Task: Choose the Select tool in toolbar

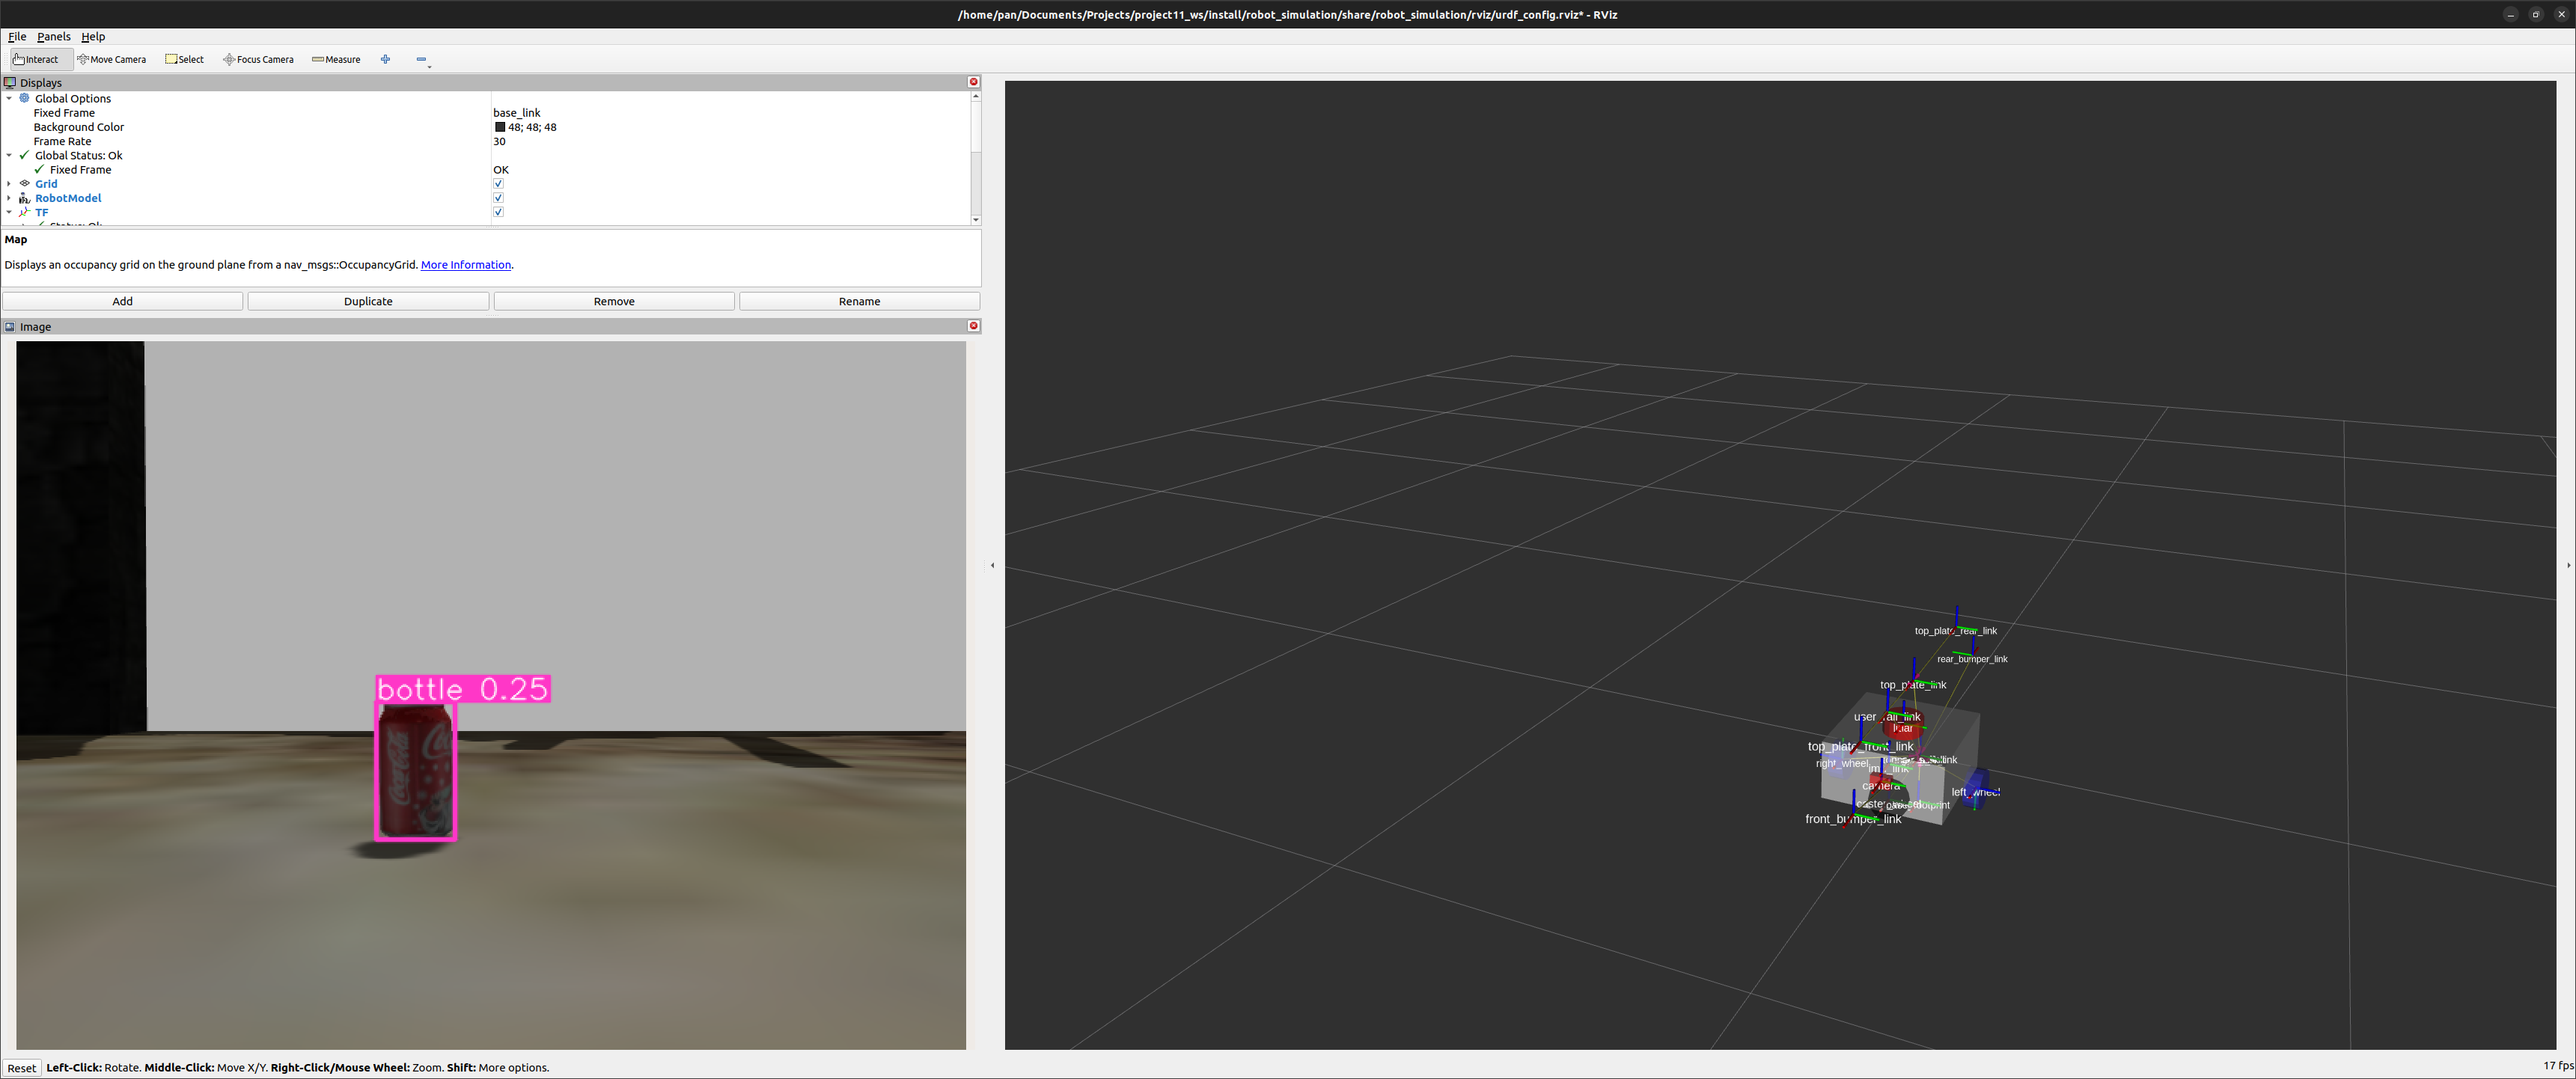Action: [x=185, y=59]
